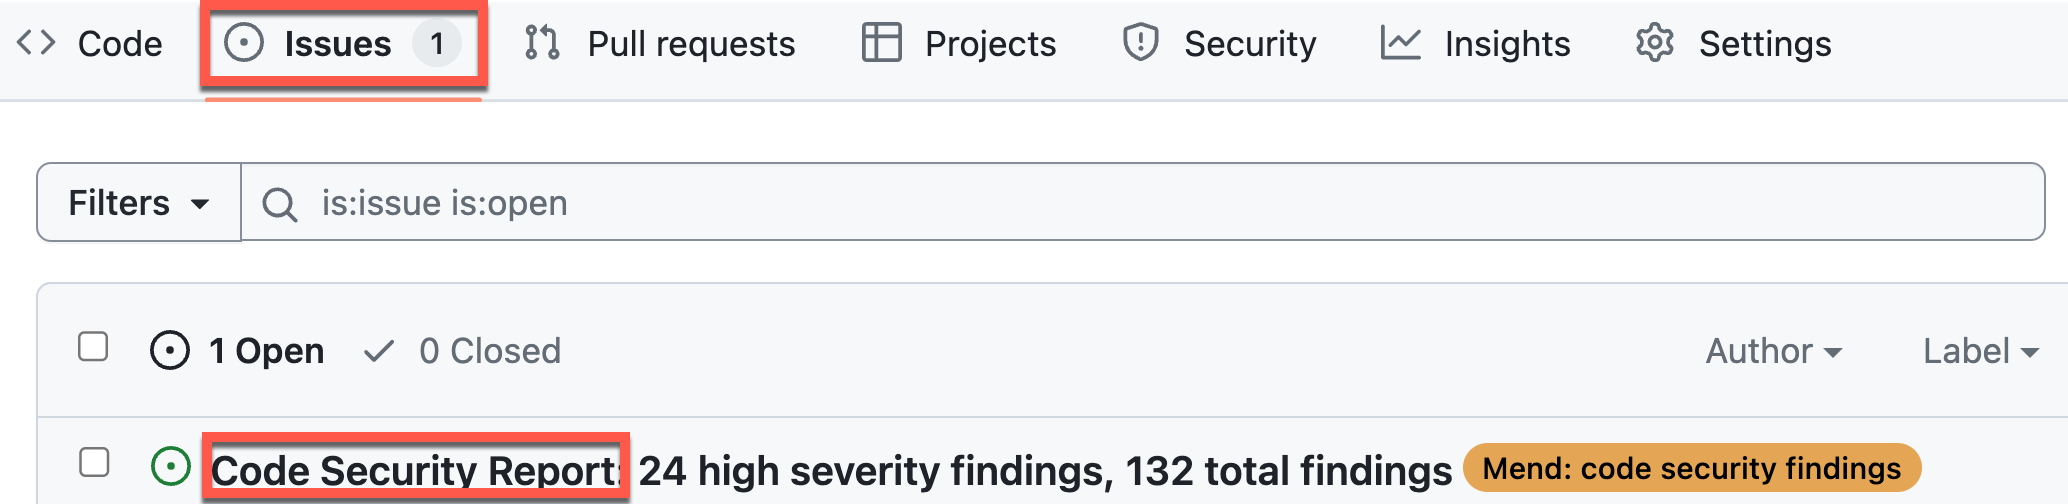Click the Settings gear icon
The image size is (2068, 504).
[1654, 43]
